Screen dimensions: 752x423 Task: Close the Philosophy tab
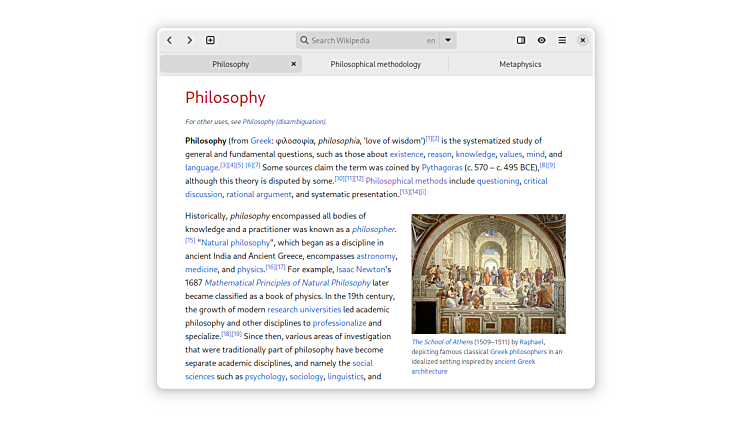tap(293, 64)
